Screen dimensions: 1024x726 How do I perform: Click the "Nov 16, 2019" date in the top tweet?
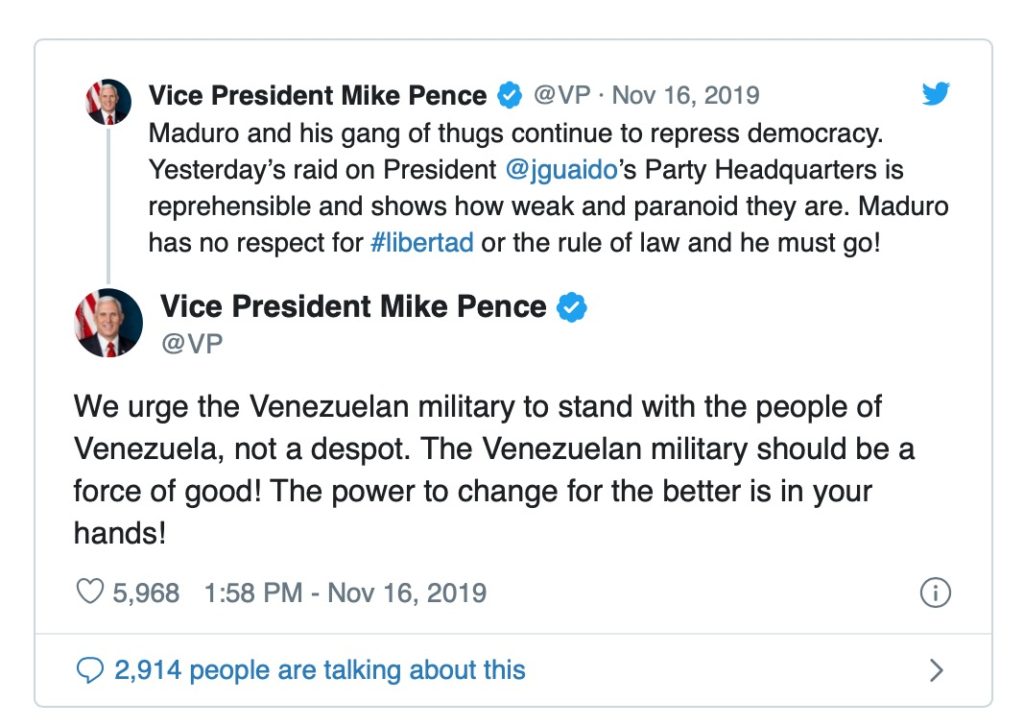coord(685,96)
